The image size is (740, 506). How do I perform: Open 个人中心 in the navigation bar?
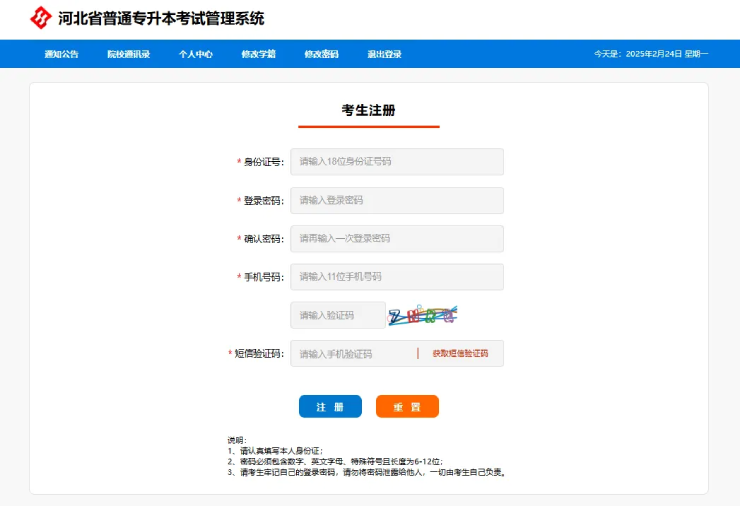(x=195, y=54)
